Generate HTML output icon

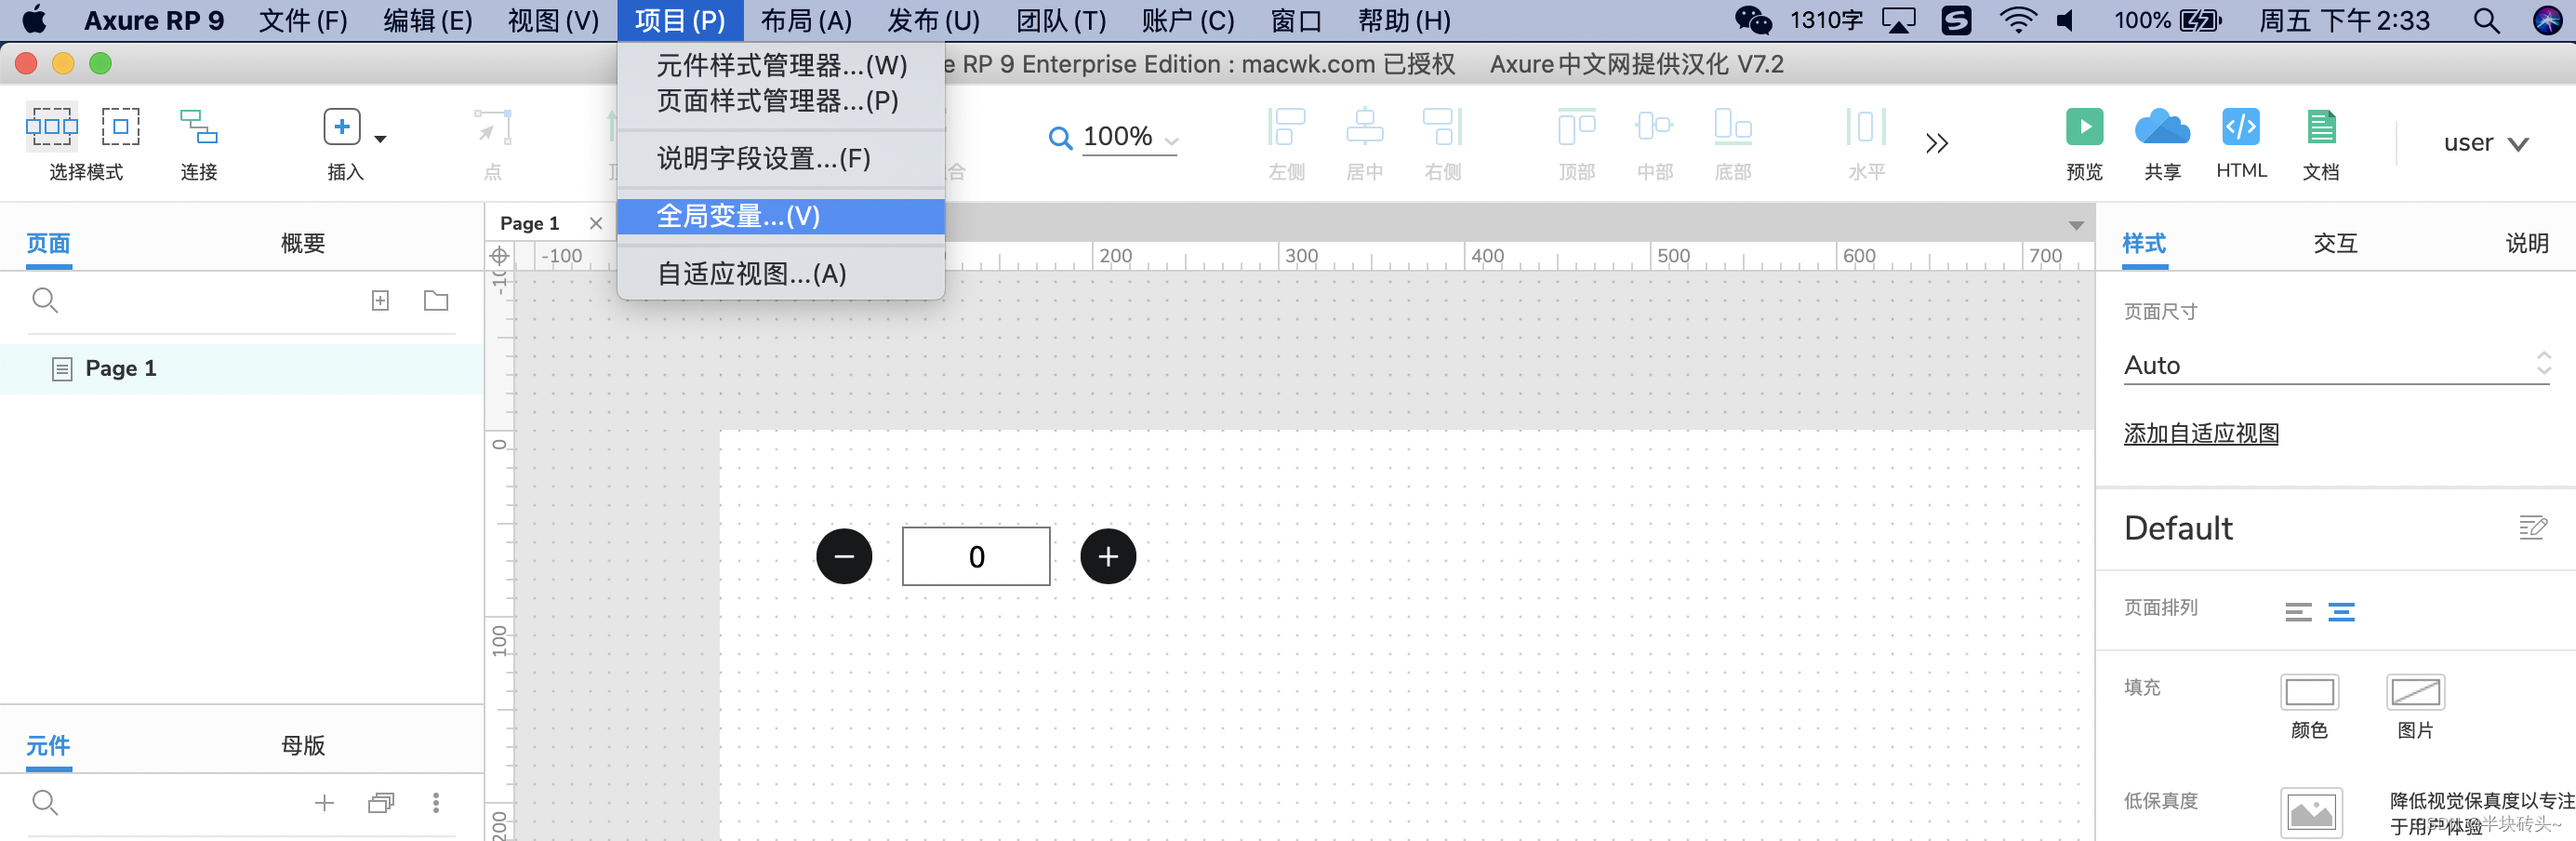tap(2240, 127)
